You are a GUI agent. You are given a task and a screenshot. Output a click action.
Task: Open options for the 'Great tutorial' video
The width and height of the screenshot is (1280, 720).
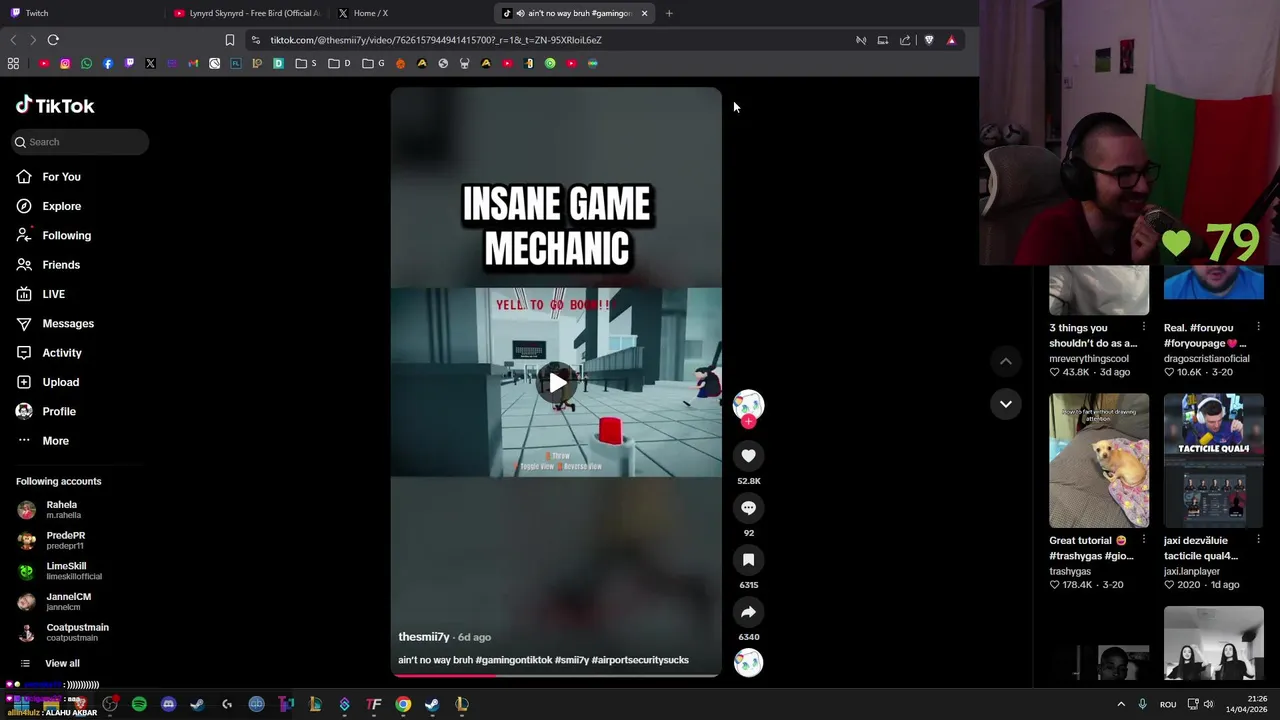click(x=1144, y=540)
